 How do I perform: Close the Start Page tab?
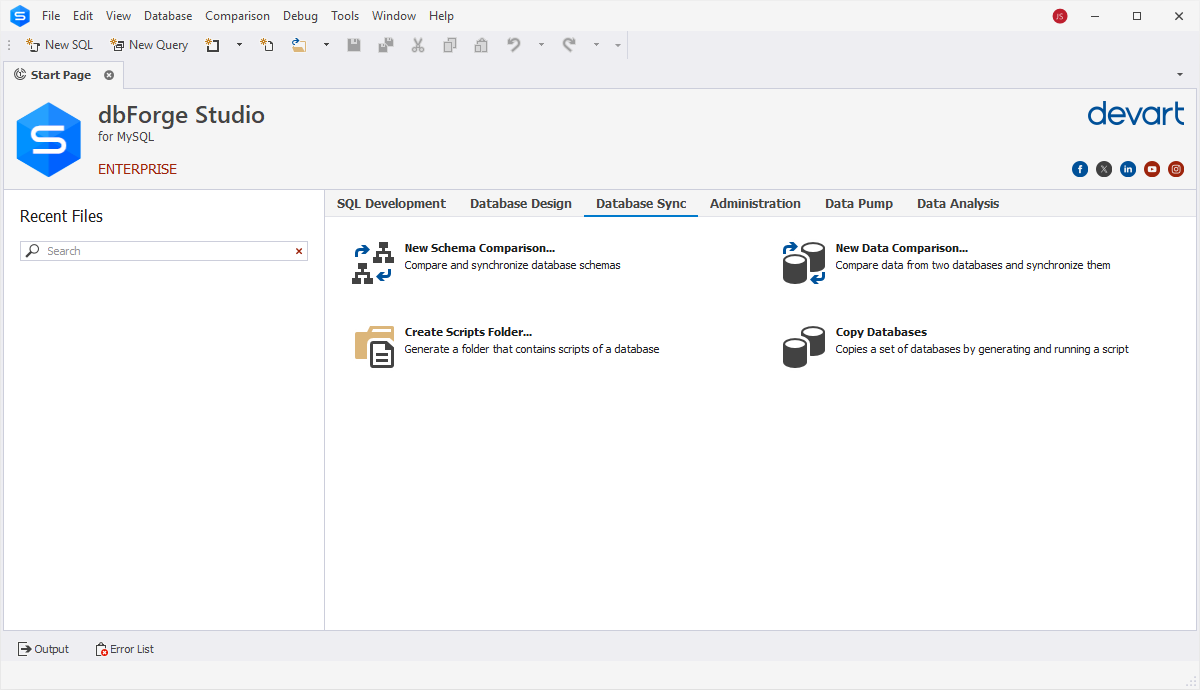[x=109, y=75]
